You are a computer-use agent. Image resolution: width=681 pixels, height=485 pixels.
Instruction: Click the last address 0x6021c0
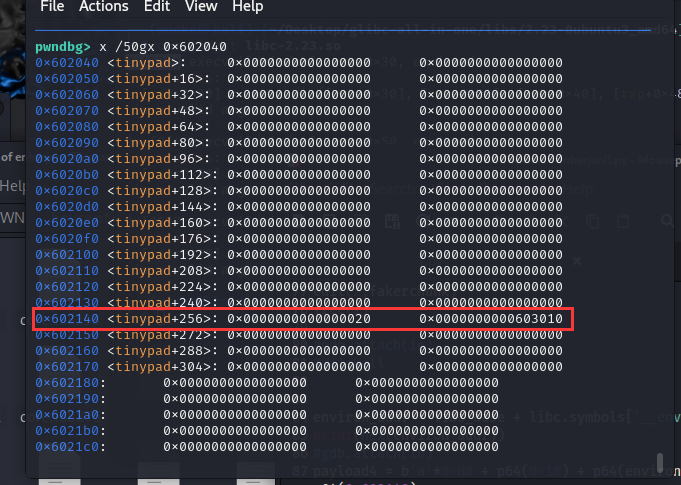67,447
